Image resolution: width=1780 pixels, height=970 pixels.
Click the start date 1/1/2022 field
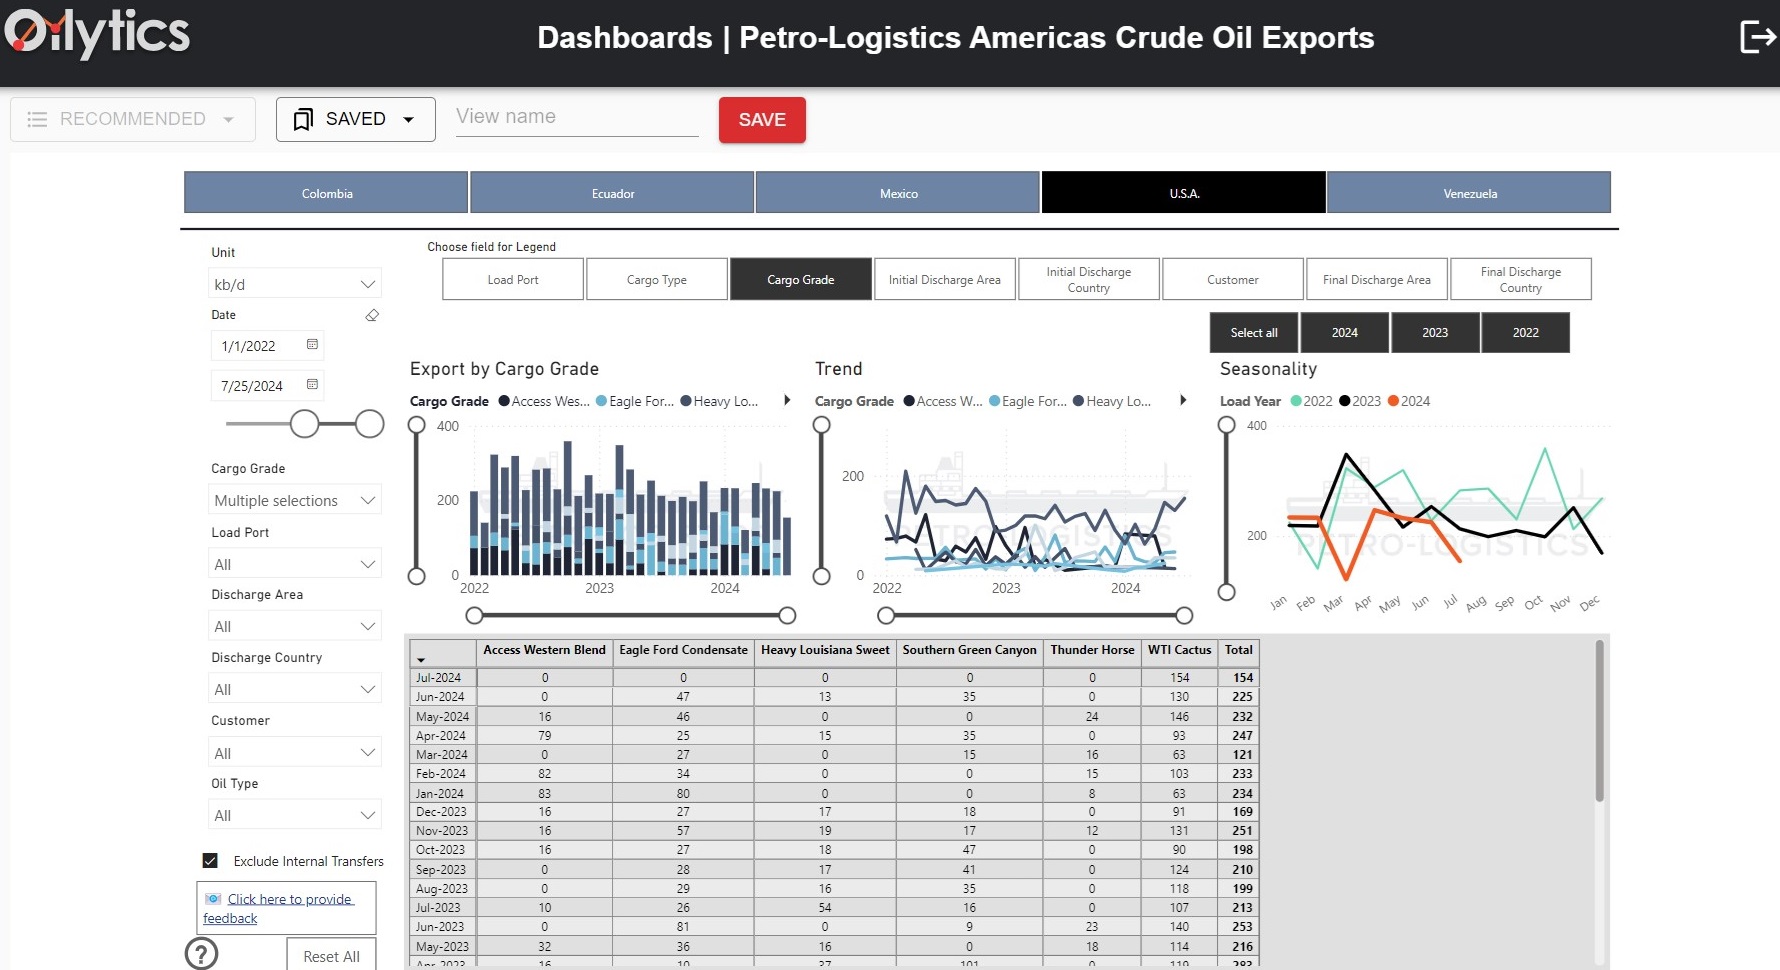[x=267, y=346]
